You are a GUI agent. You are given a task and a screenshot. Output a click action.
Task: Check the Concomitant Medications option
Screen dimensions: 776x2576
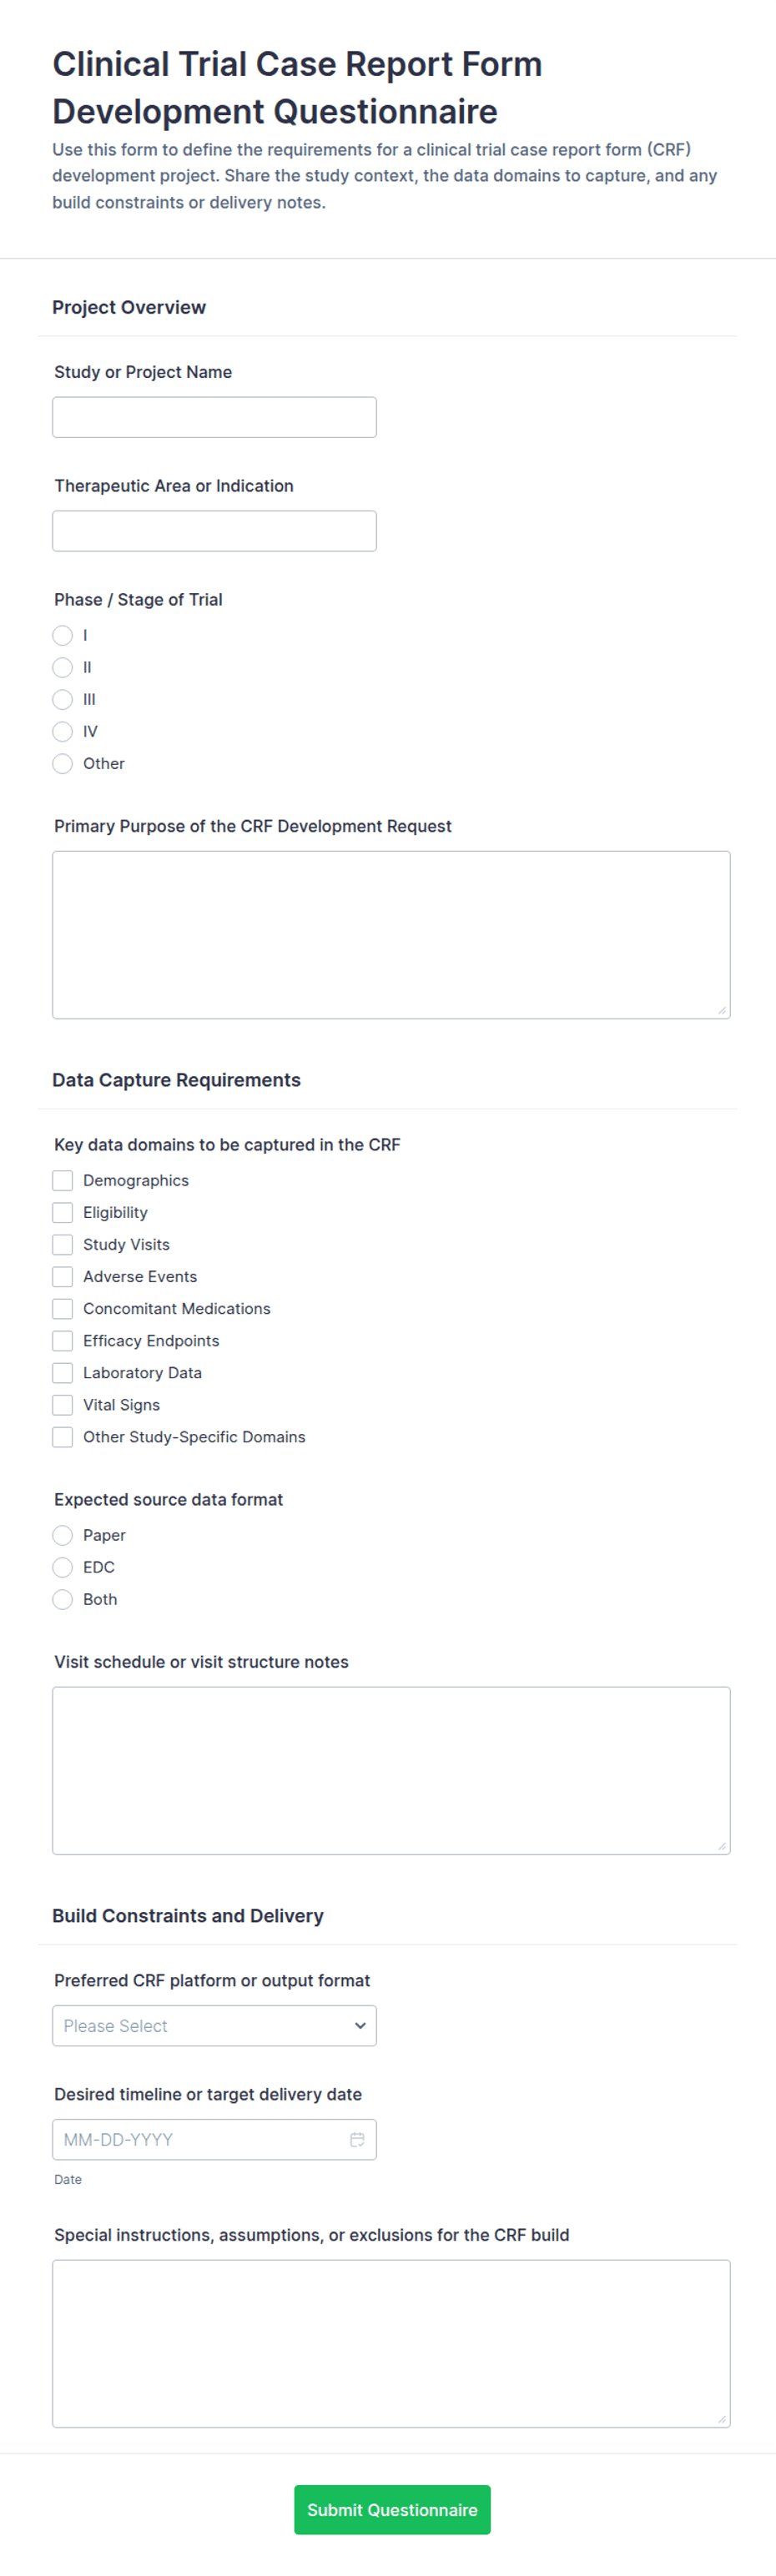tap(62, 1308)
